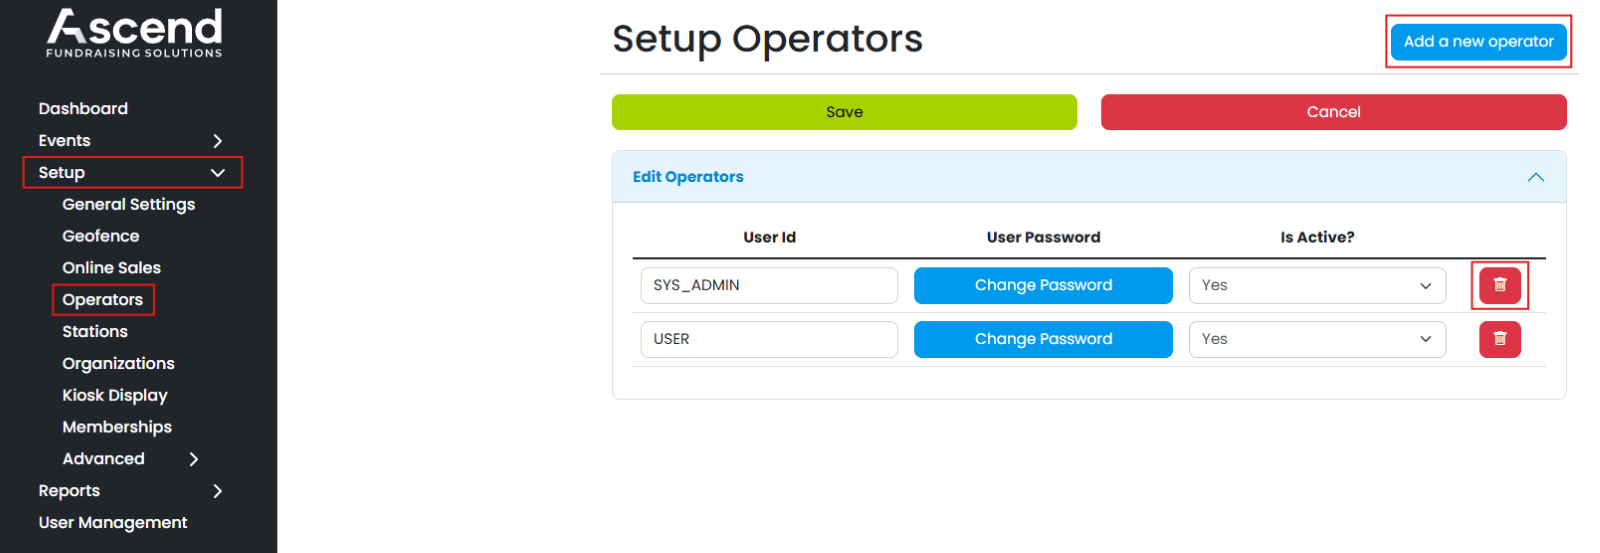Expand the Advanced submenu
Screen dimensions: 1600x553
click(x=194, y=459)
